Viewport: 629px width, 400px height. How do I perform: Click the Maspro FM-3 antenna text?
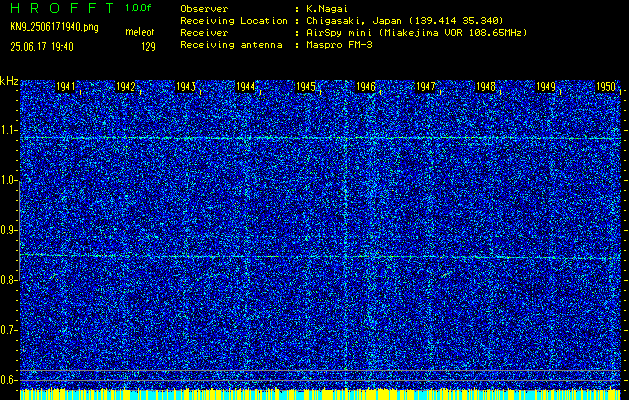[339, 45]
